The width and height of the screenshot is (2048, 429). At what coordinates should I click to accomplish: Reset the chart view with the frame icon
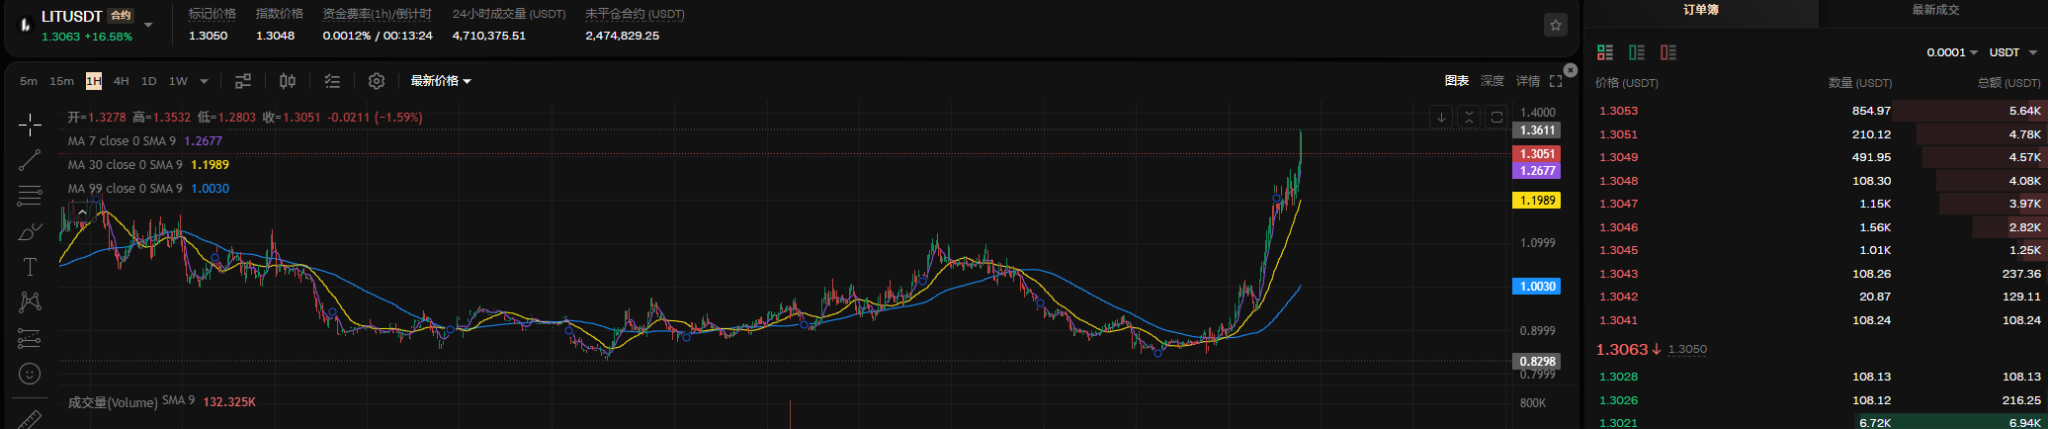pyautogui.click(x=1497, y=117)
